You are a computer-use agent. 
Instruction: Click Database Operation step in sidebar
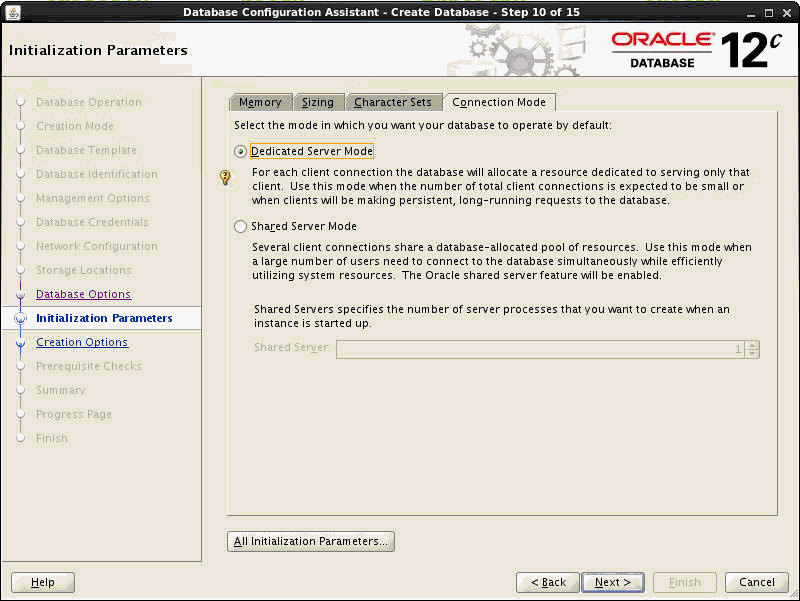[x=89, y=103]
